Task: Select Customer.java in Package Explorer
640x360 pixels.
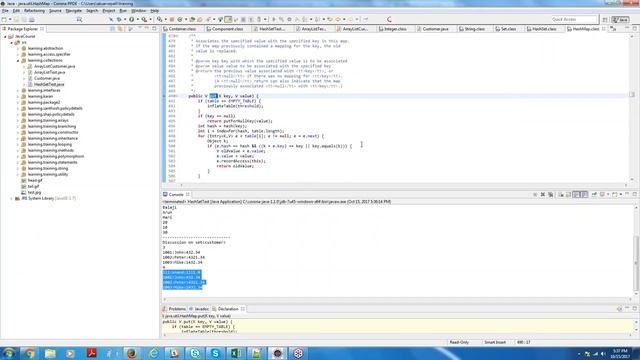Action: 47,78
